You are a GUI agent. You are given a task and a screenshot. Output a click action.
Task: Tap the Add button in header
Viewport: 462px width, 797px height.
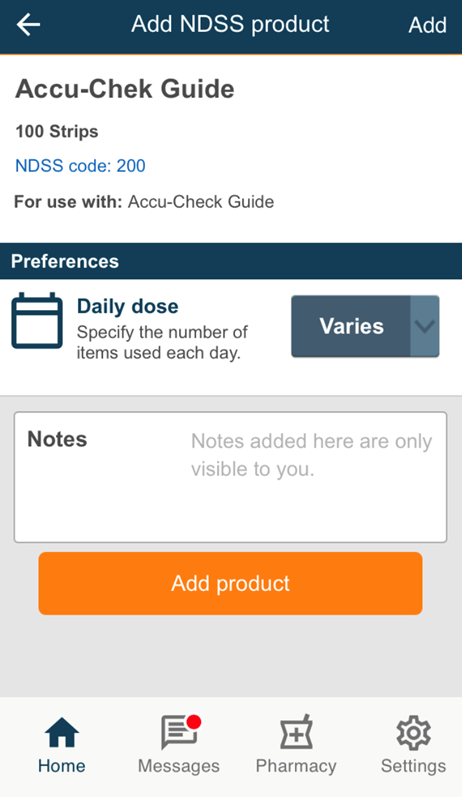pyautogui.click(x=427, y=24)
